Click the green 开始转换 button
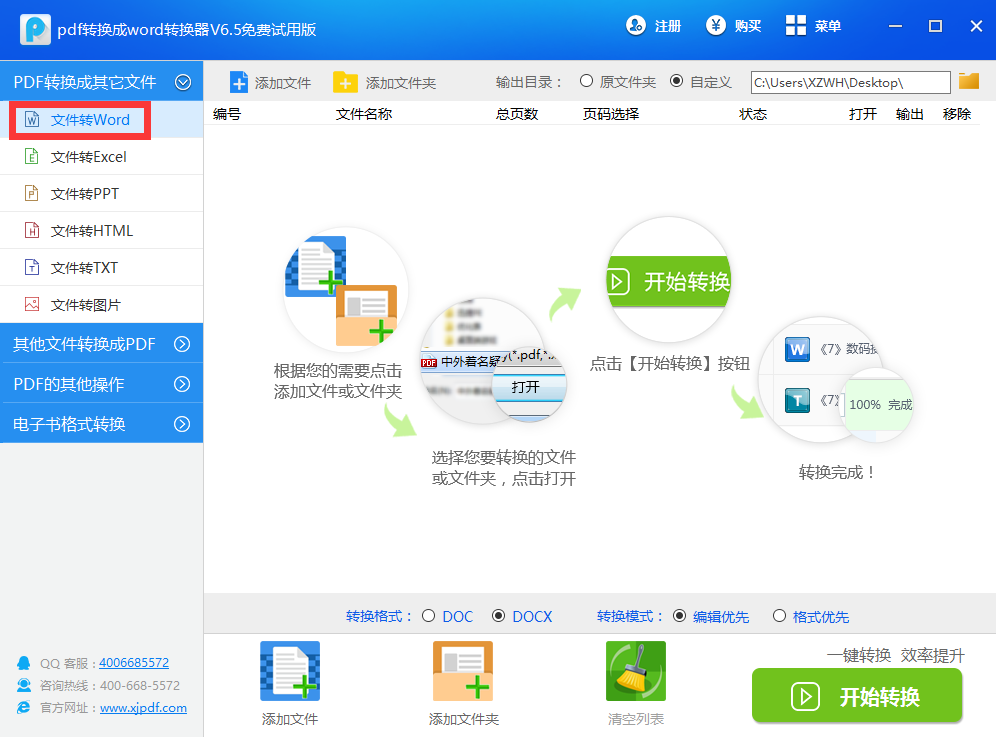The image size is (996, 737). click(x=856, y=695)
